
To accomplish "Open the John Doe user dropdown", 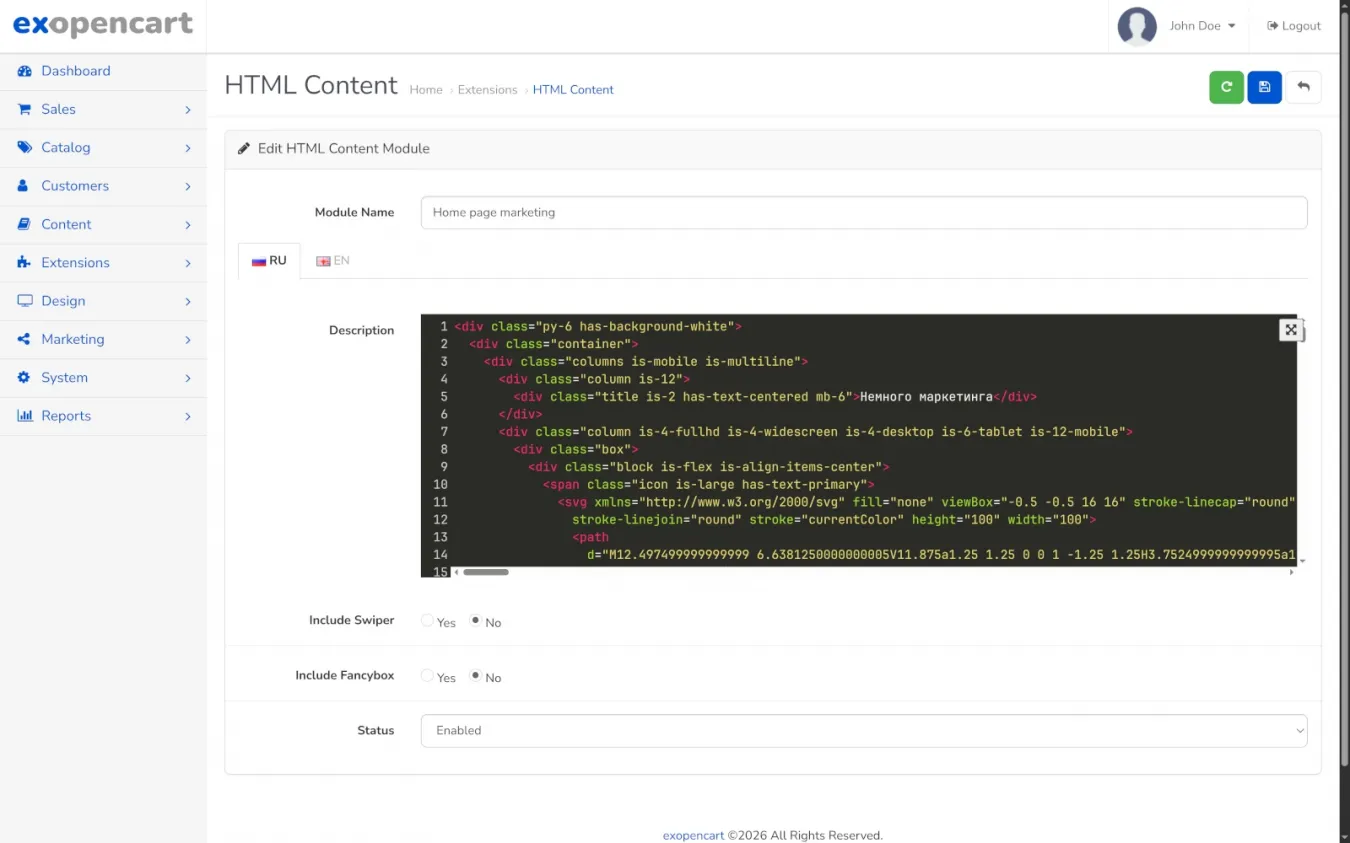I will (1202, 26).
